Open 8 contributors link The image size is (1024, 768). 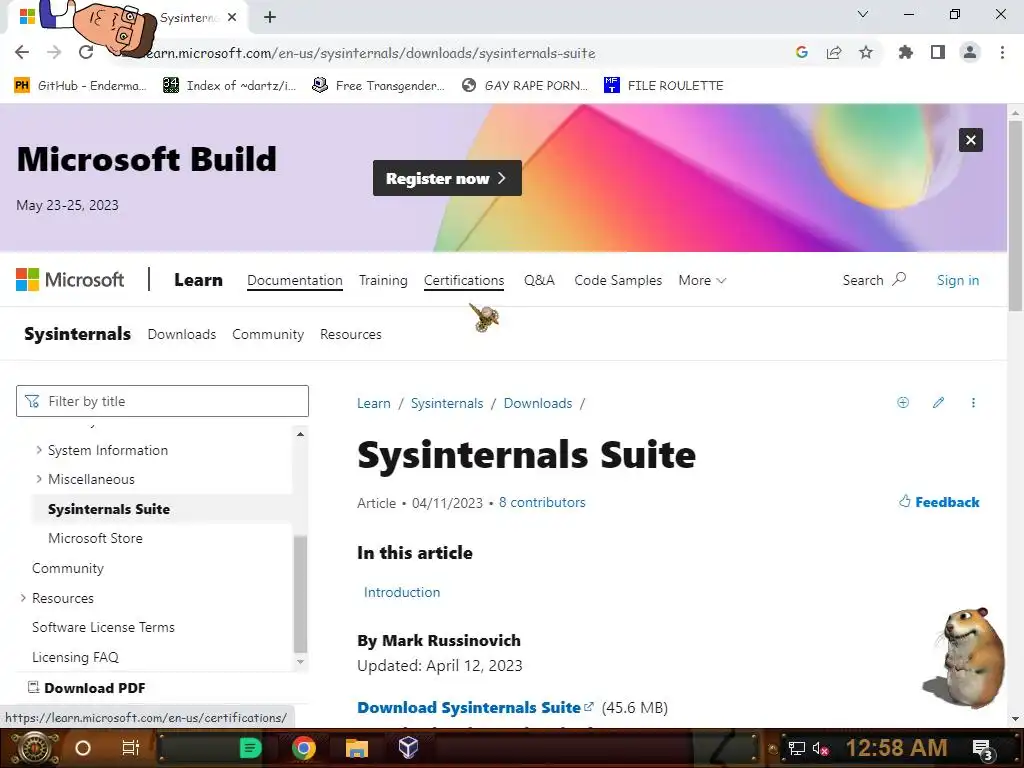pos(542,503)
